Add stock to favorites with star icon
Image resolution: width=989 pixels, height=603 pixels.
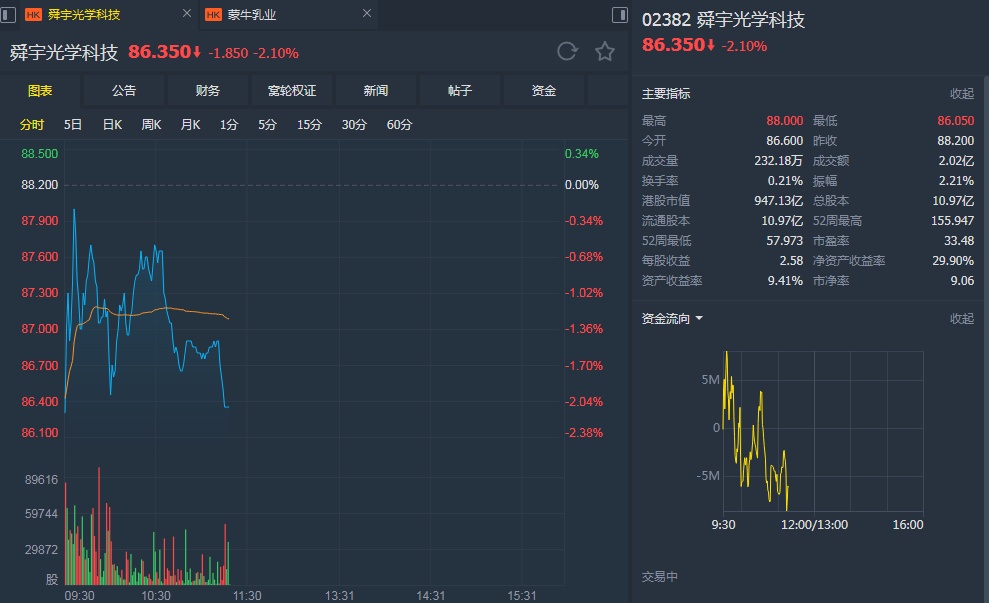click(x=605, y=52)
